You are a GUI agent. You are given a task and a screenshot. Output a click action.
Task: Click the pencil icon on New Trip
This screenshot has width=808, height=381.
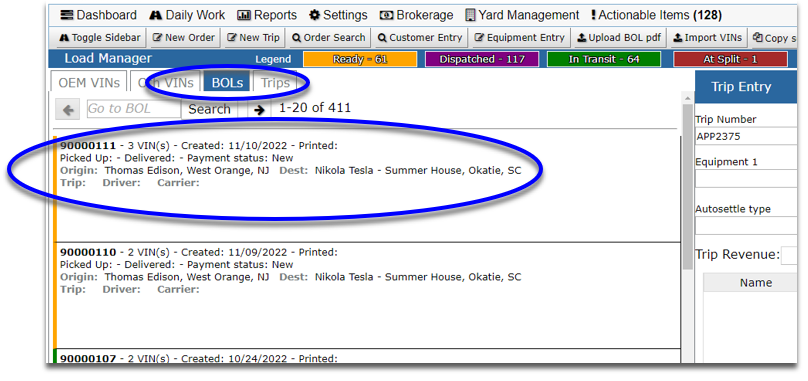(x=232, y=38)
